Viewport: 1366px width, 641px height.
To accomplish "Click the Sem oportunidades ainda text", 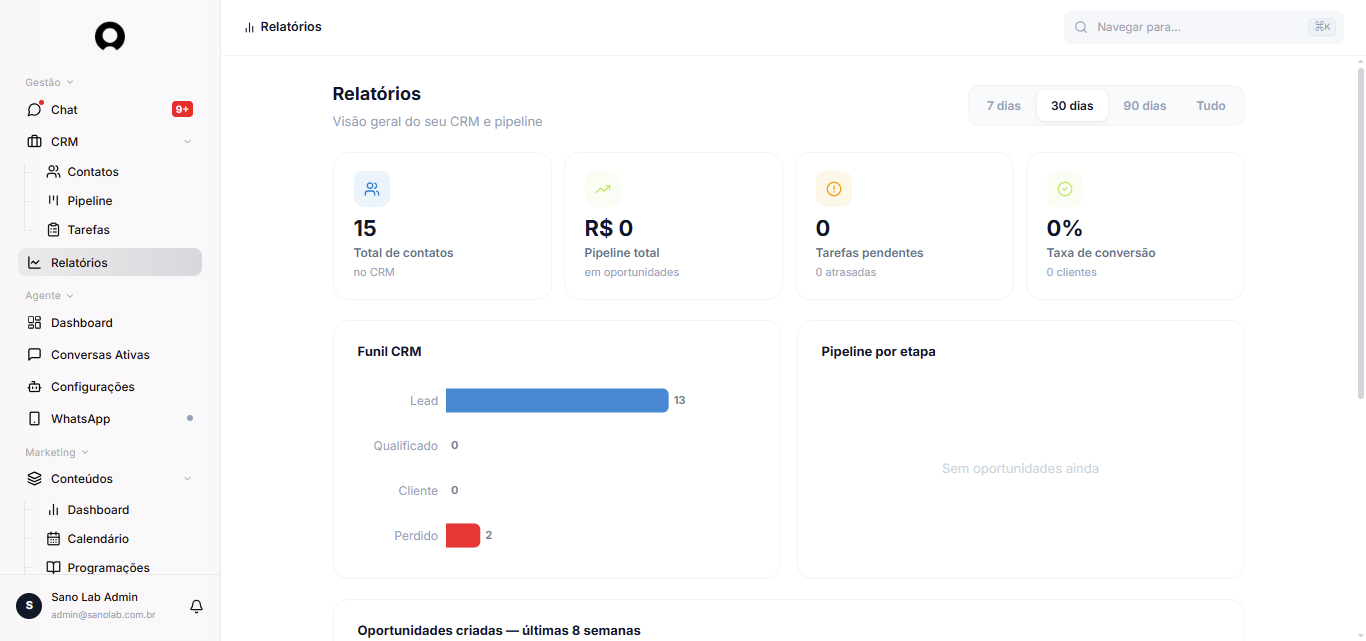I will coord(1020,468).
